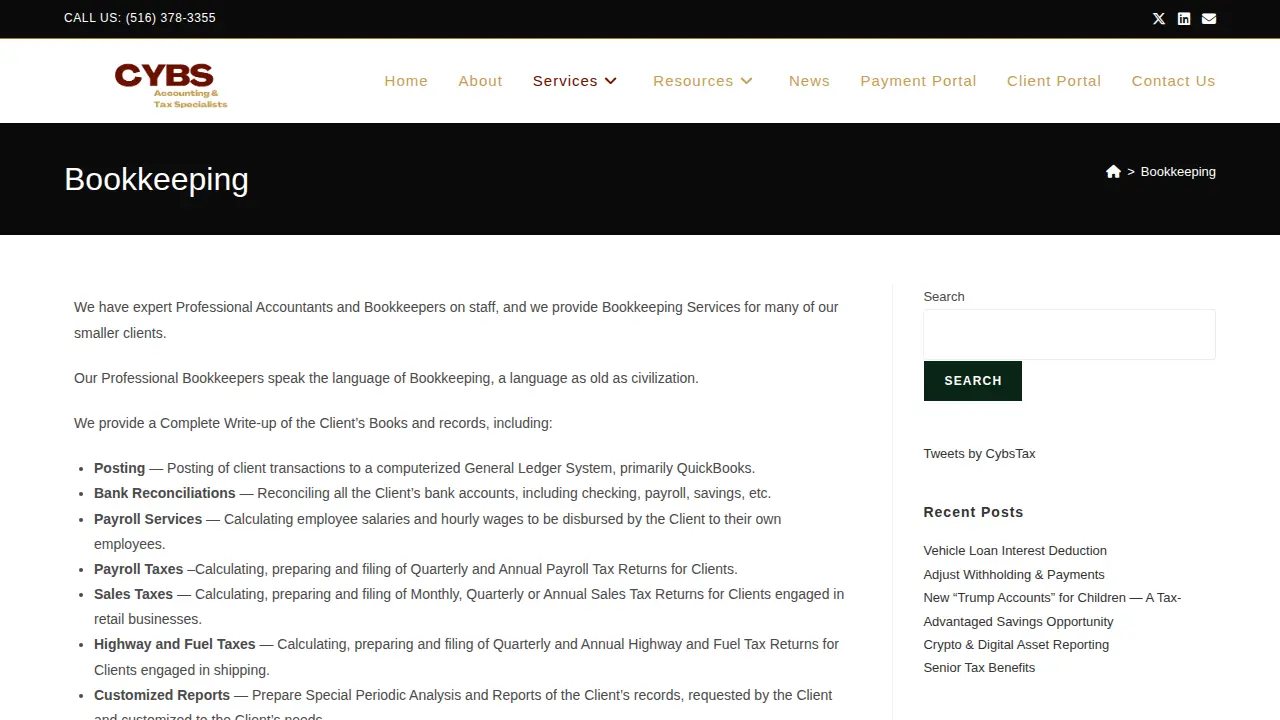The image size is (1280, 720).
Task: Click the bold Bank Reconciliations term
Action: (x=165, y=493)
